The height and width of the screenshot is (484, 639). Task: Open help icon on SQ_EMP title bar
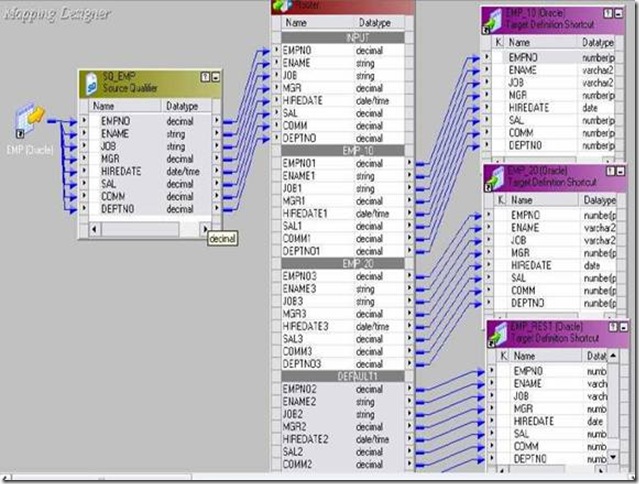205,77
